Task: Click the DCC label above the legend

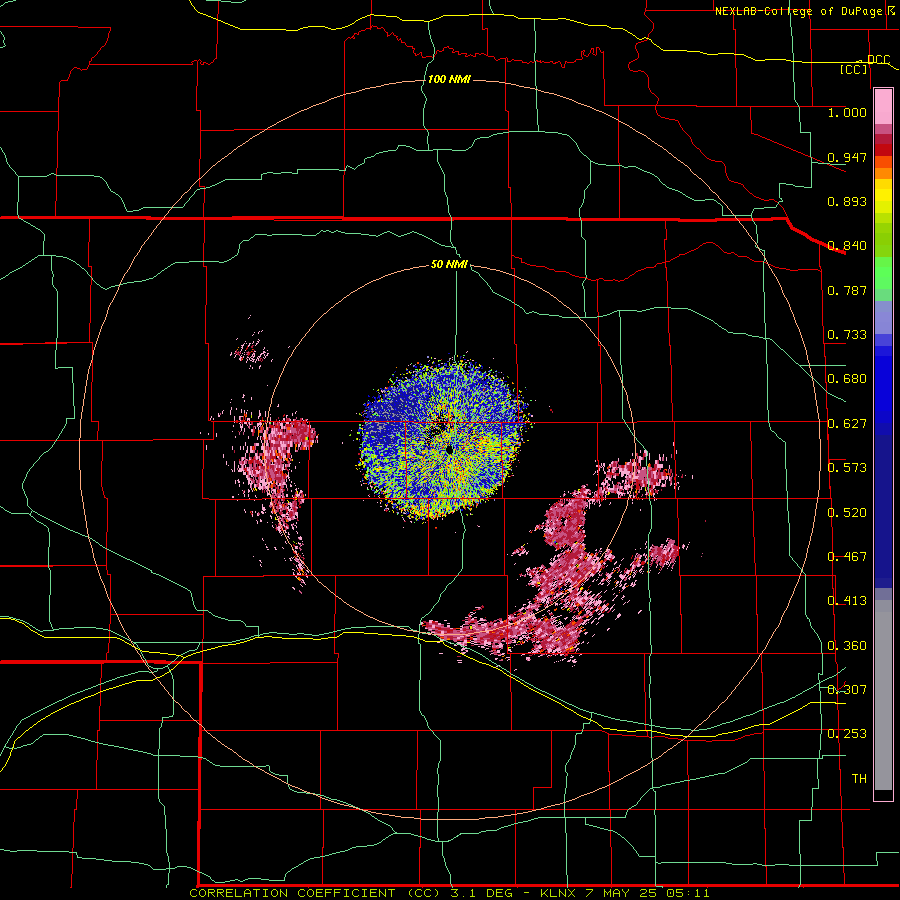Action: (x=878, y=60)
